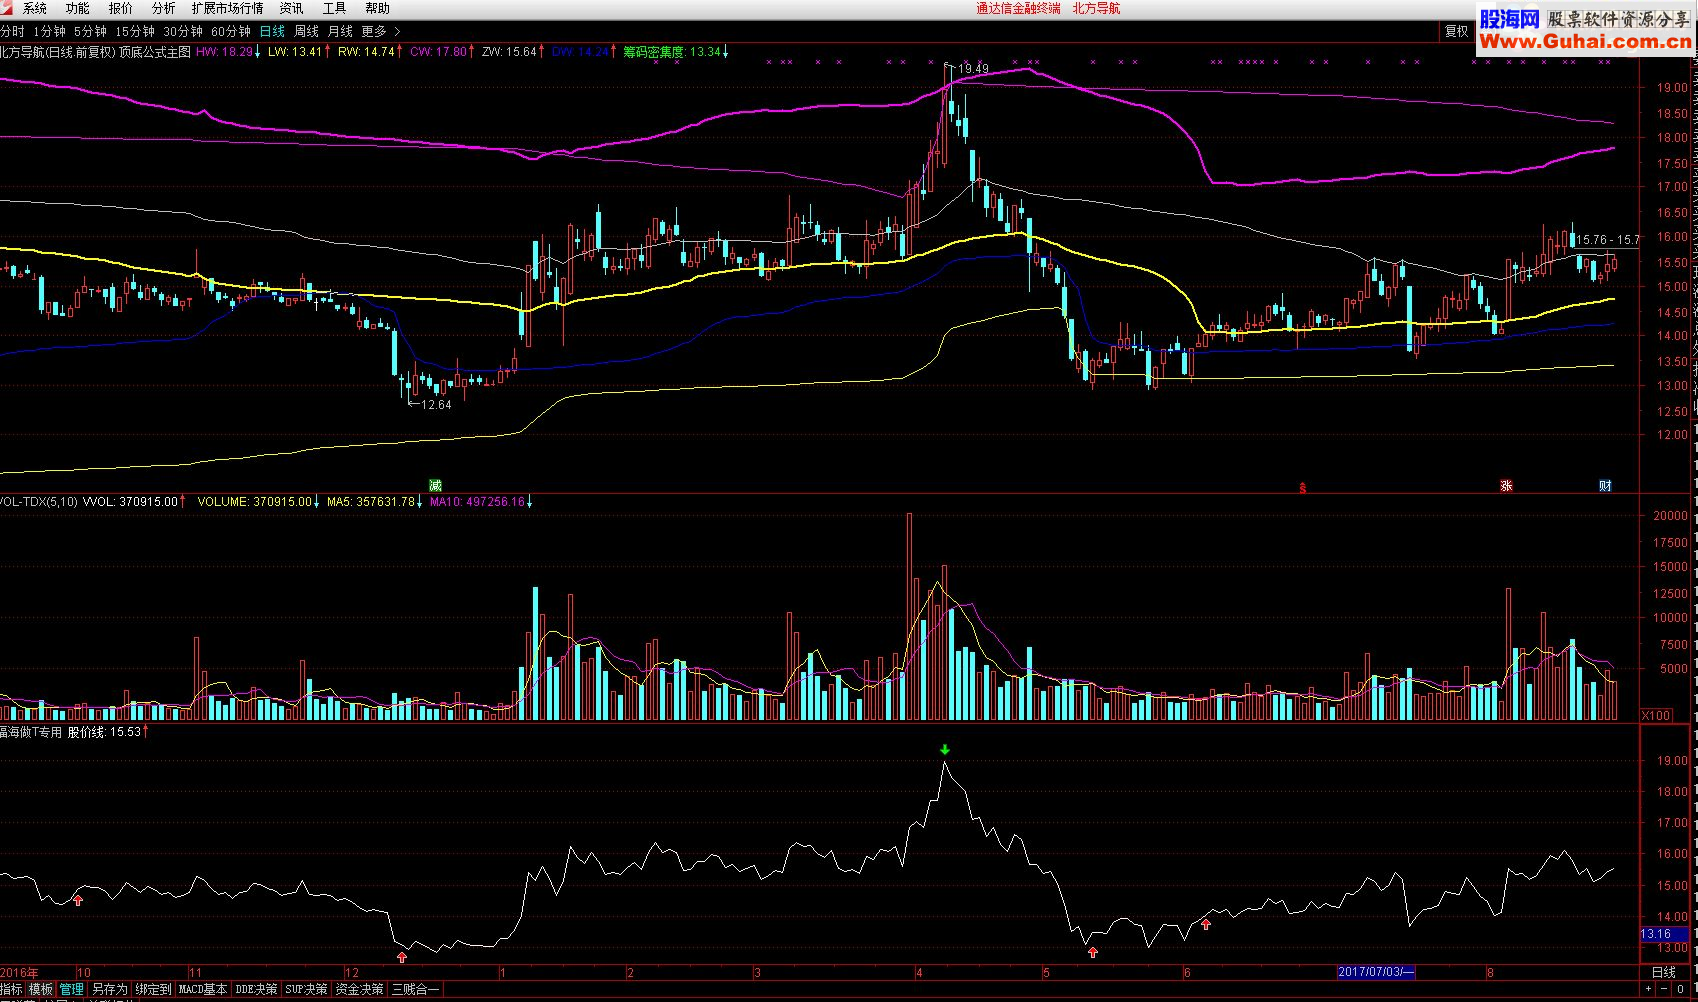Viewport: 1698px width, 1002px height.
Task: Open the 系统 menu
Action: click(34, 8)
